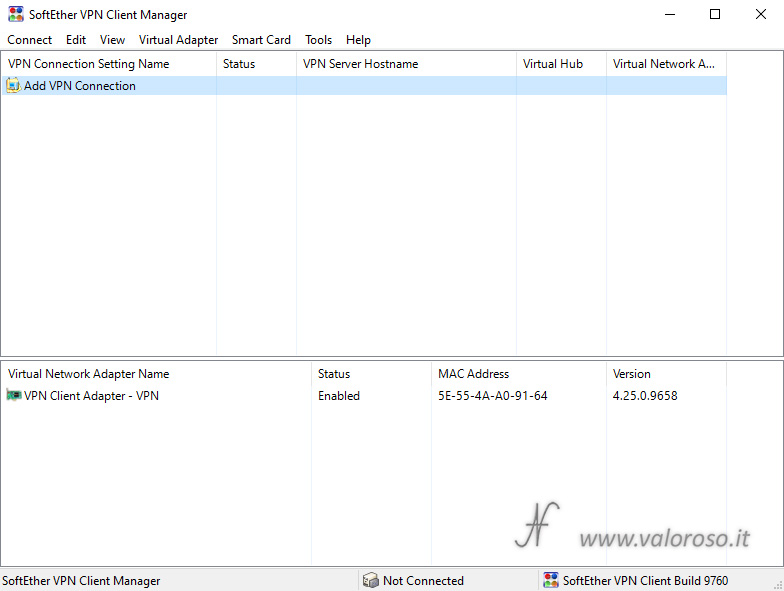
Task: Maximize the VPN Client Manager window
Action: [x=715, y=14]
